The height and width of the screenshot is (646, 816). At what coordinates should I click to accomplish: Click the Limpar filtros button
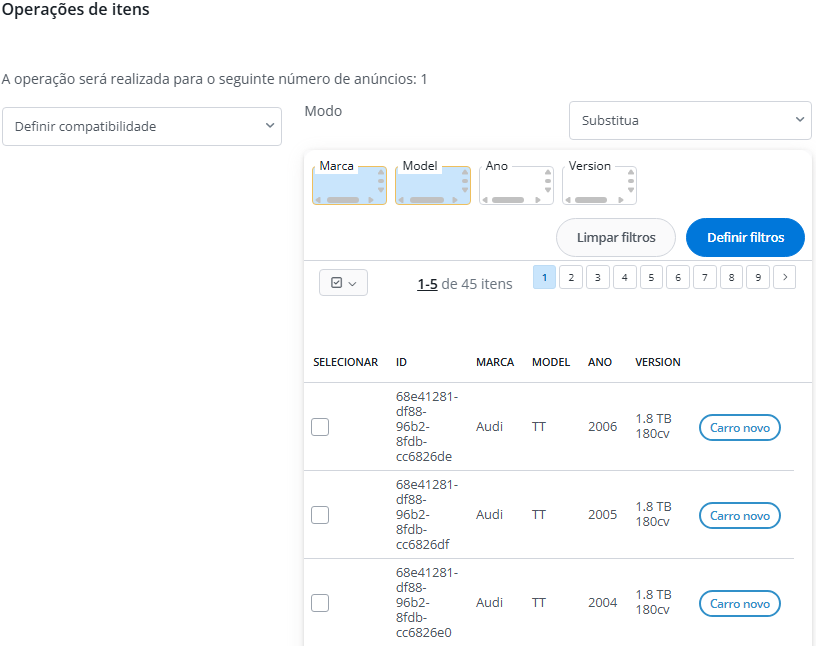coord(616,238)
